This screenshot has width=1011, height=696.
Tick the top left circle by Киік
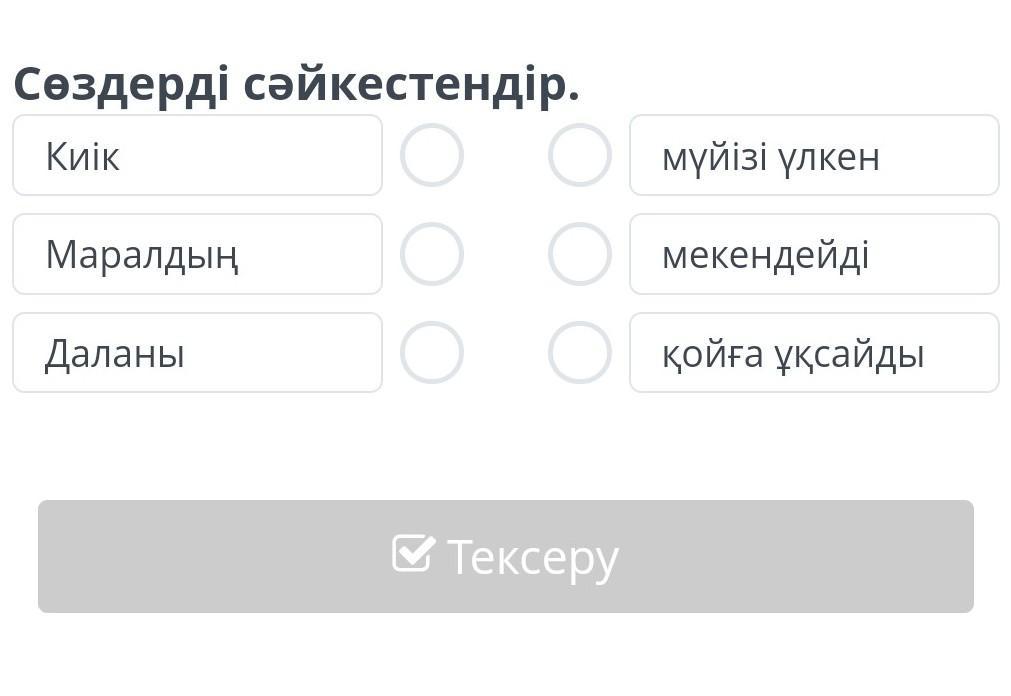pyautogui.click(x=431, y=155)
